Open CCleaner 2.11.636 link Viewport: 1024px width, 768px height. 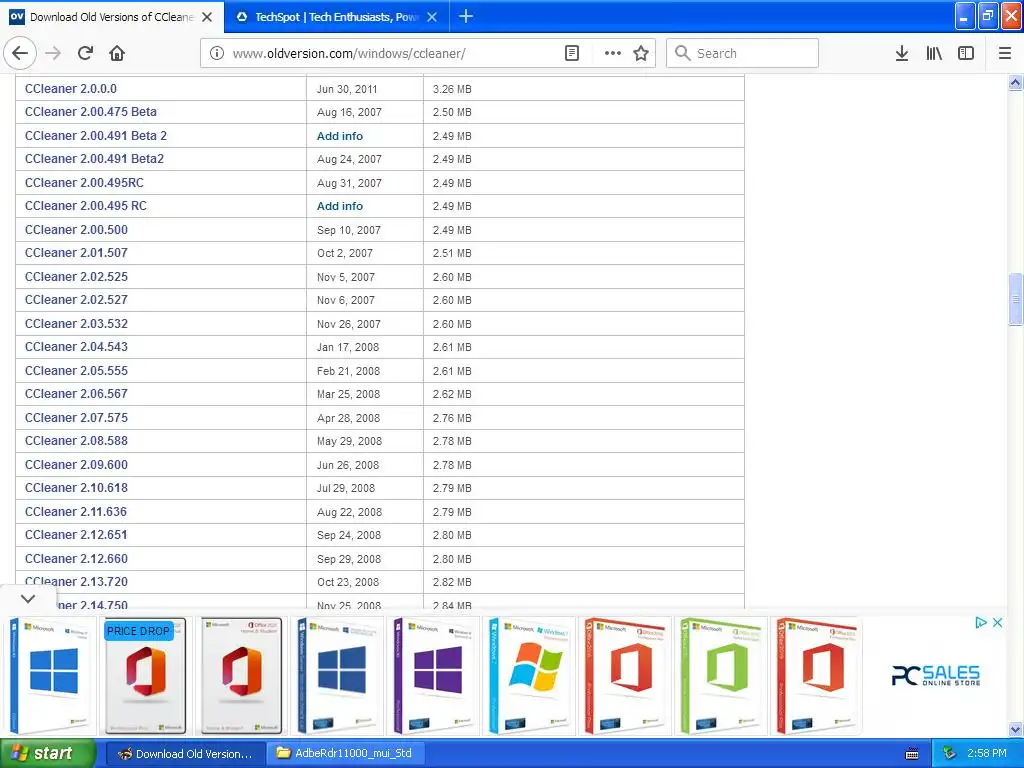(x=76, y=511)
